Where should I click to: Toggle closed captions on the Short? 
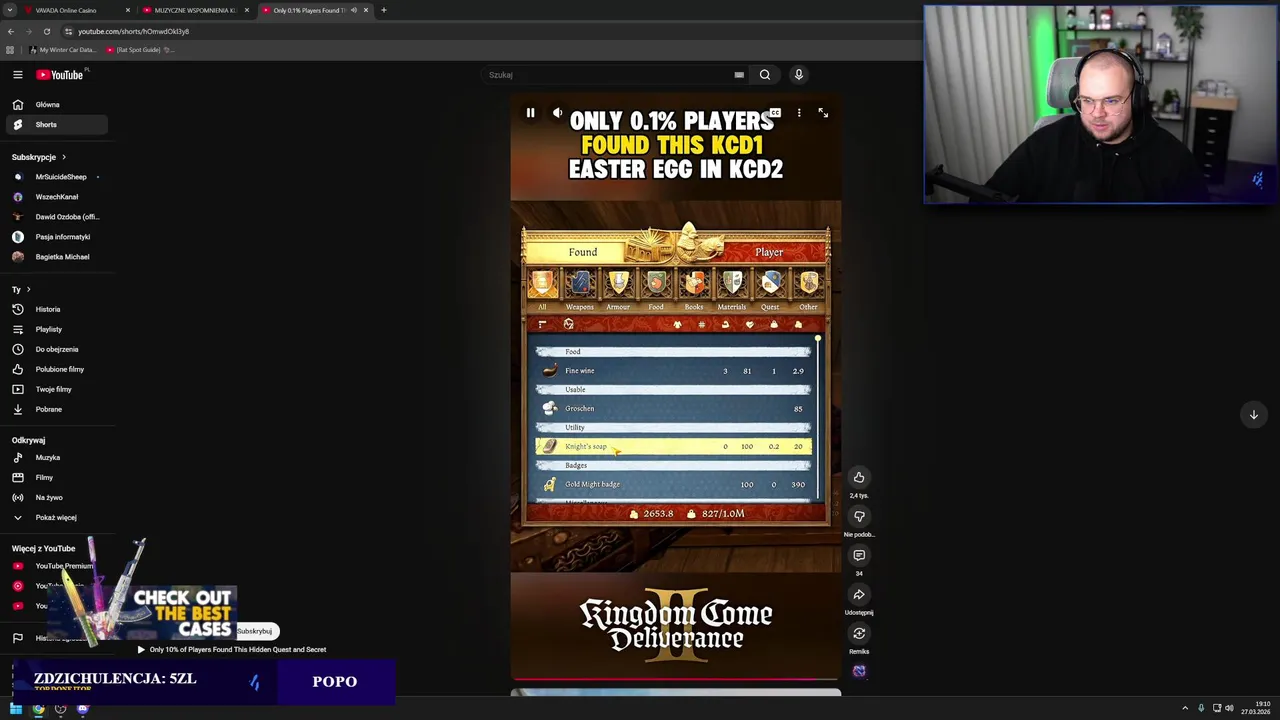click(x=774, y=113)
